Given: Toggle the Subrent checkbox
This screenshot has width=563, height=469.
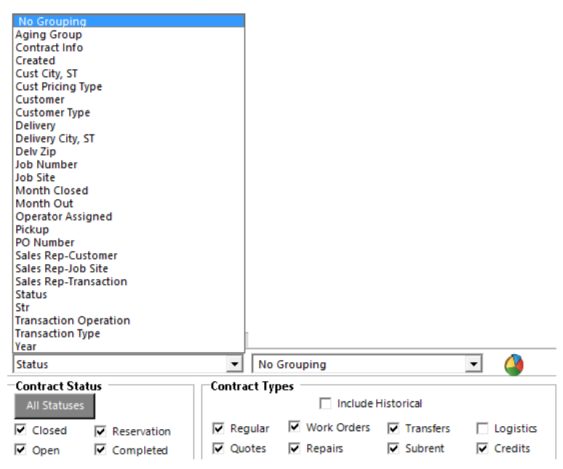Looking at the screenshot, I should [x=393, y=448].
